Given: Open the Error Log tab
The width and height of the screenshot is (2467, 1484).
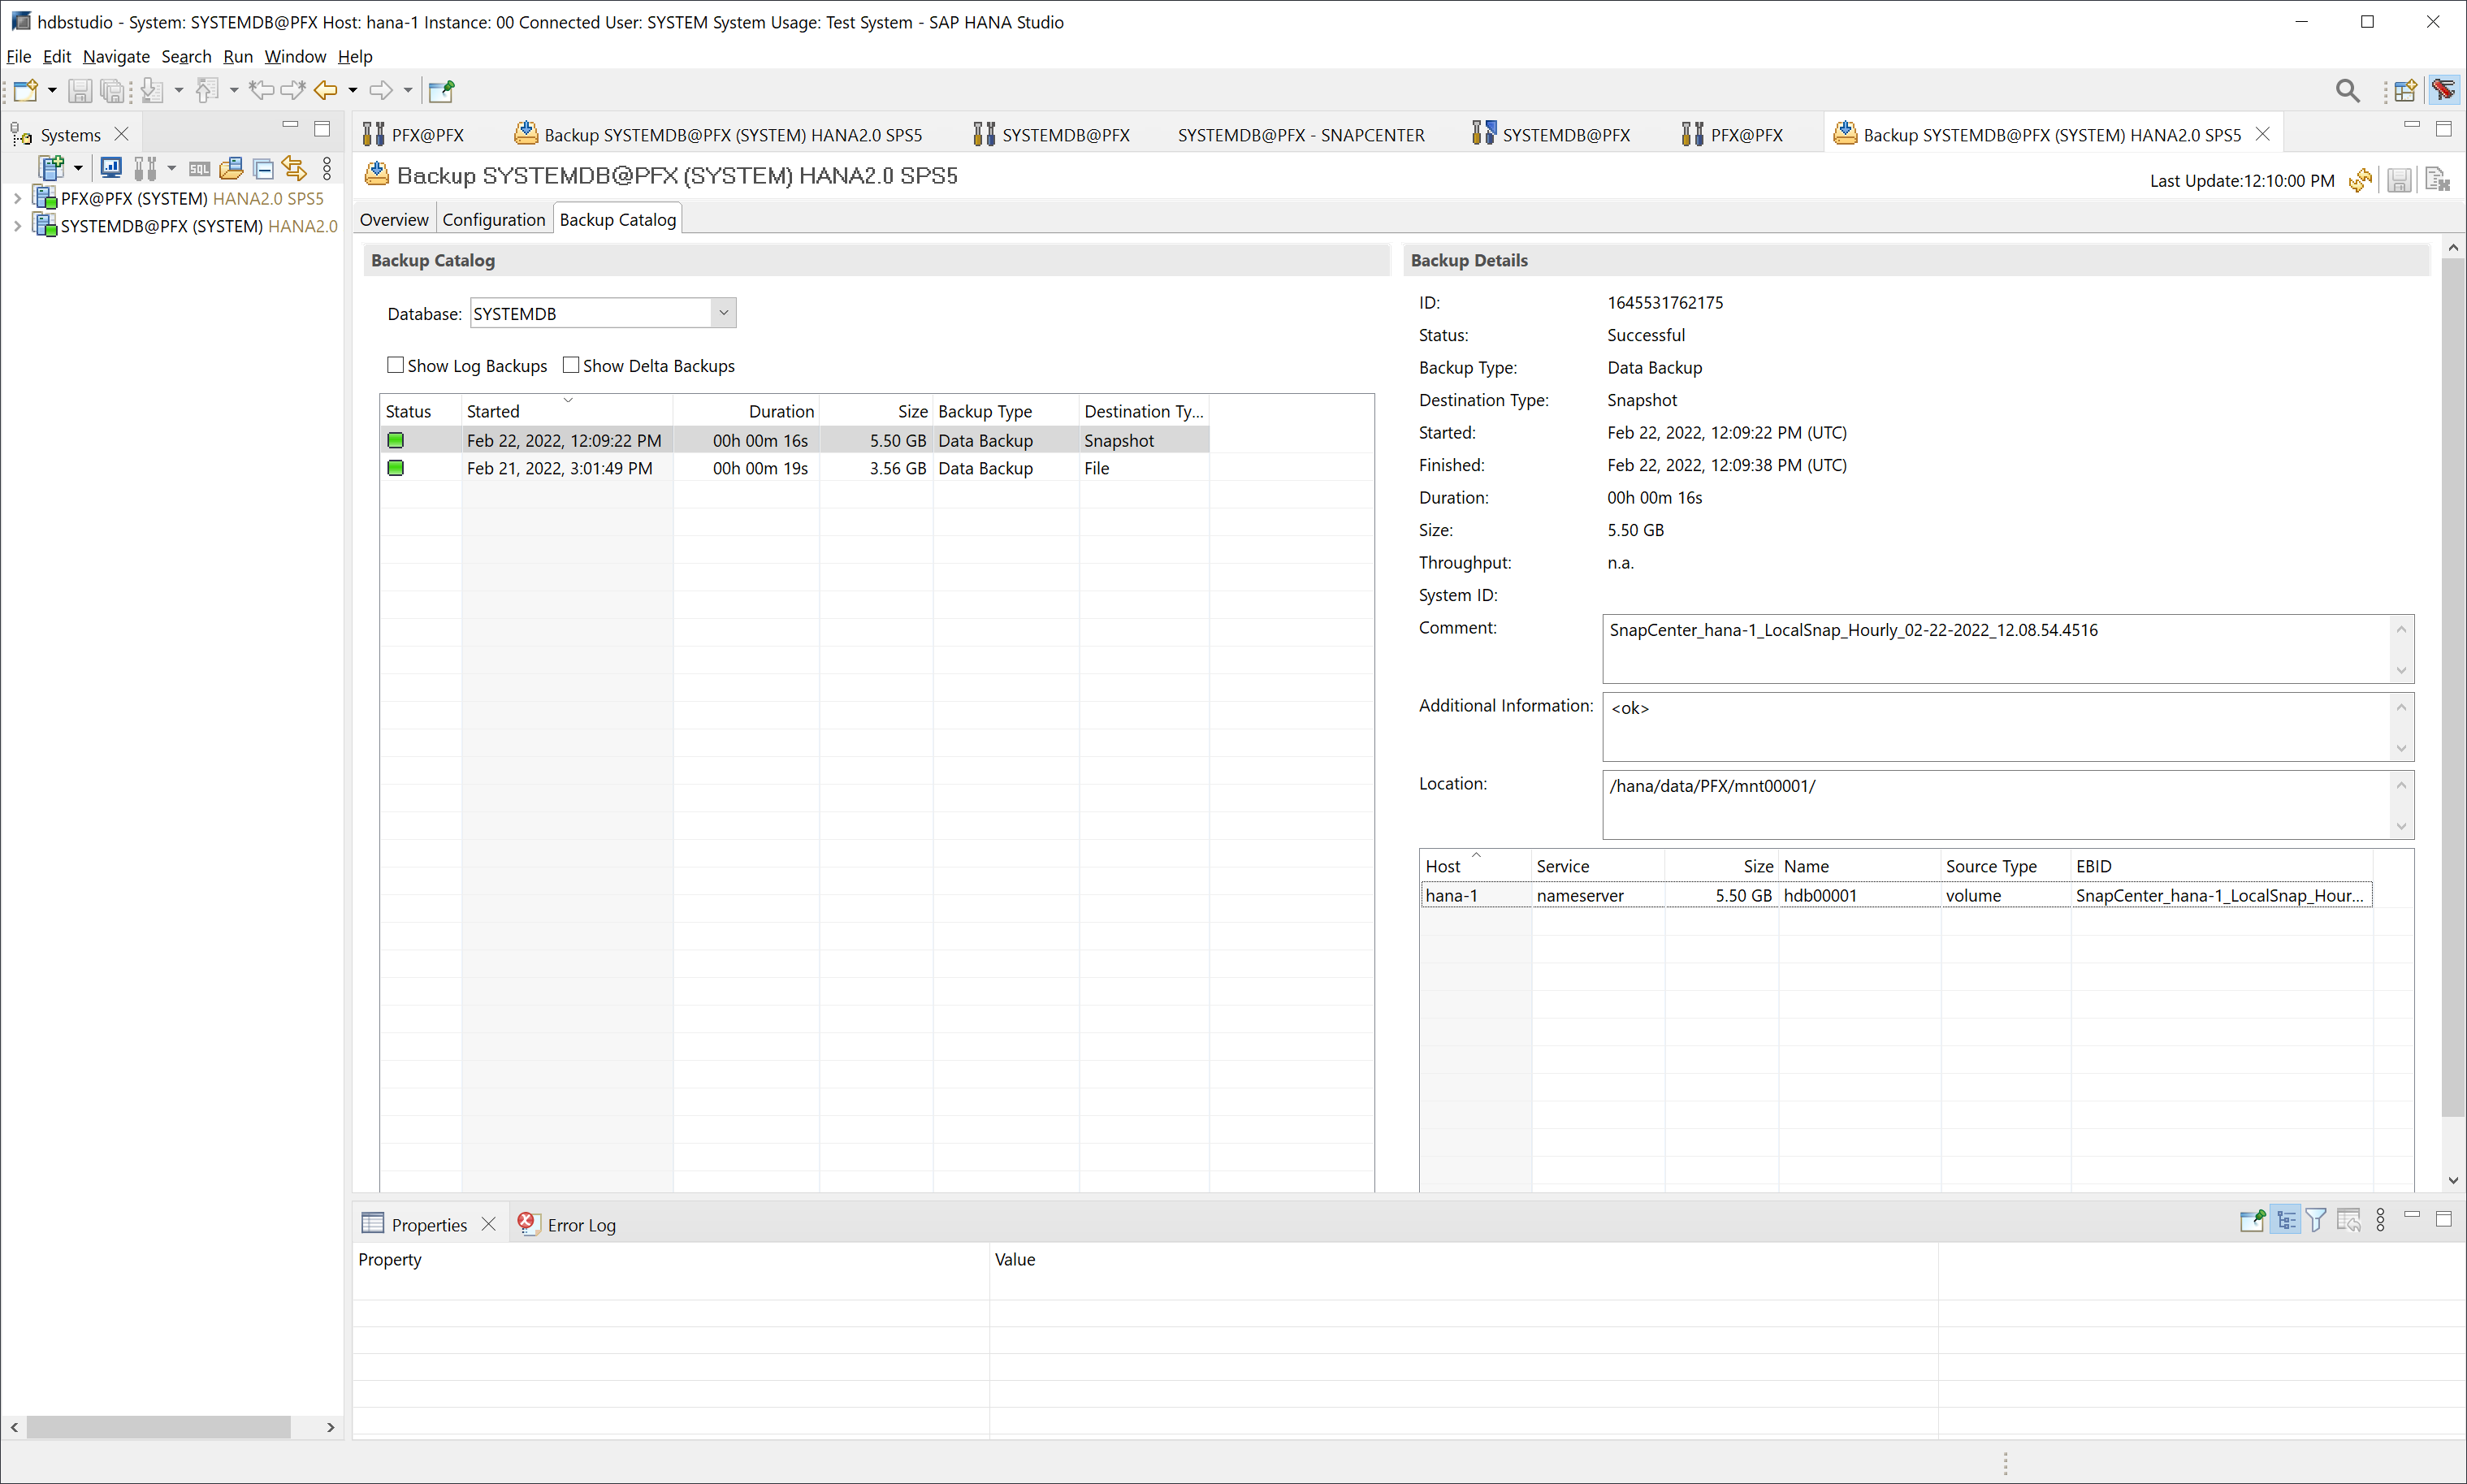Looking at the screenshot, I should pos(580,1225).
